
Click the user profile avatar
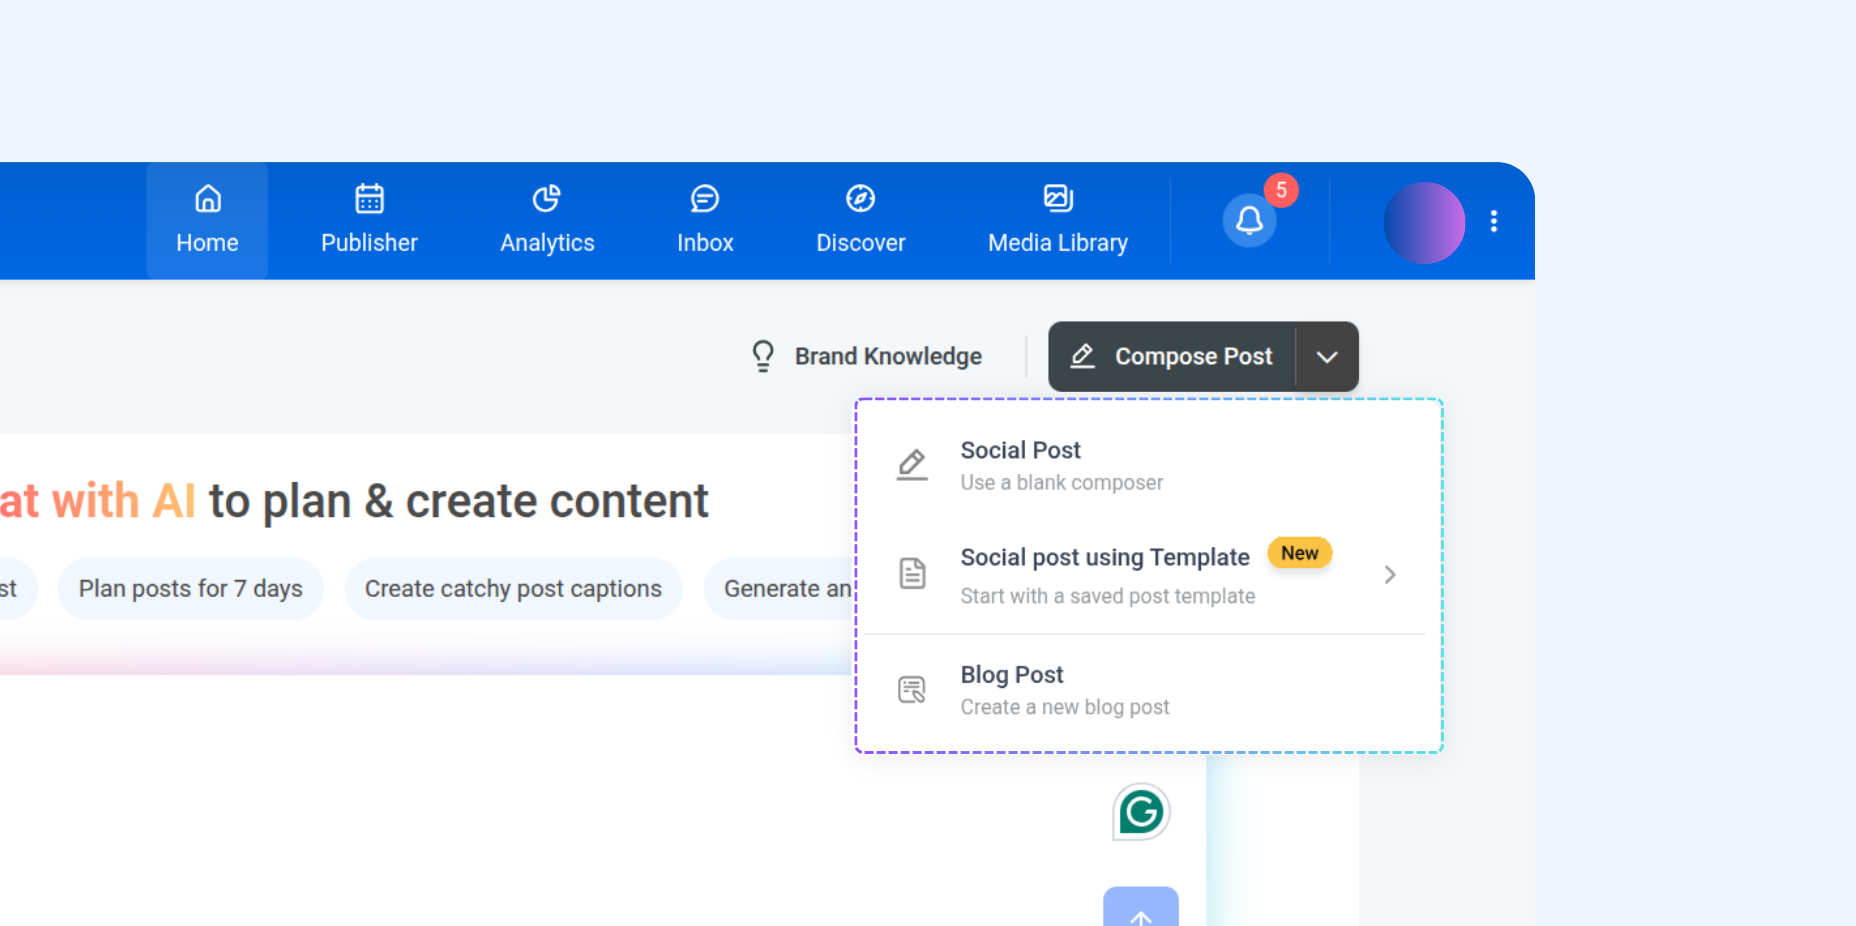(x=1424, y=222)
